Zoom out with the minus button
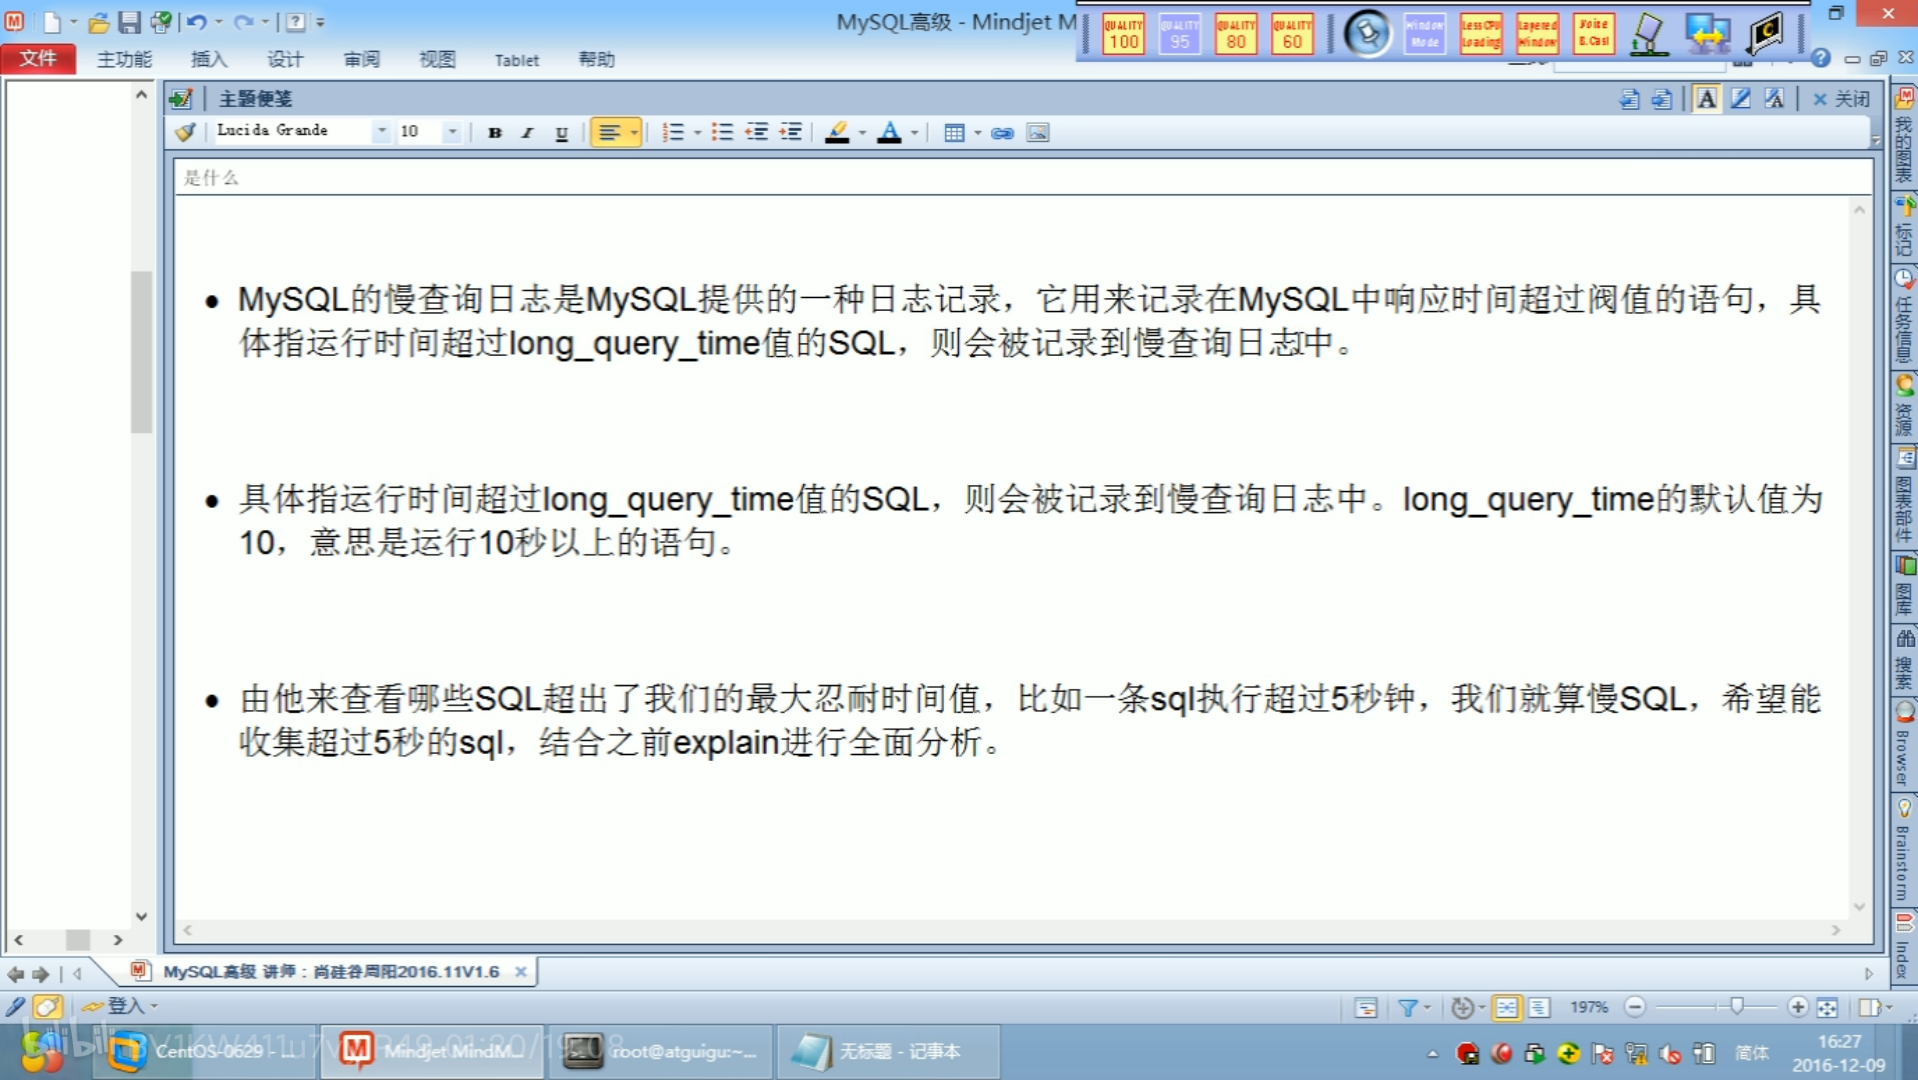The width and height of the screenshot is (1918, 1080). tap(1635, 1007)
